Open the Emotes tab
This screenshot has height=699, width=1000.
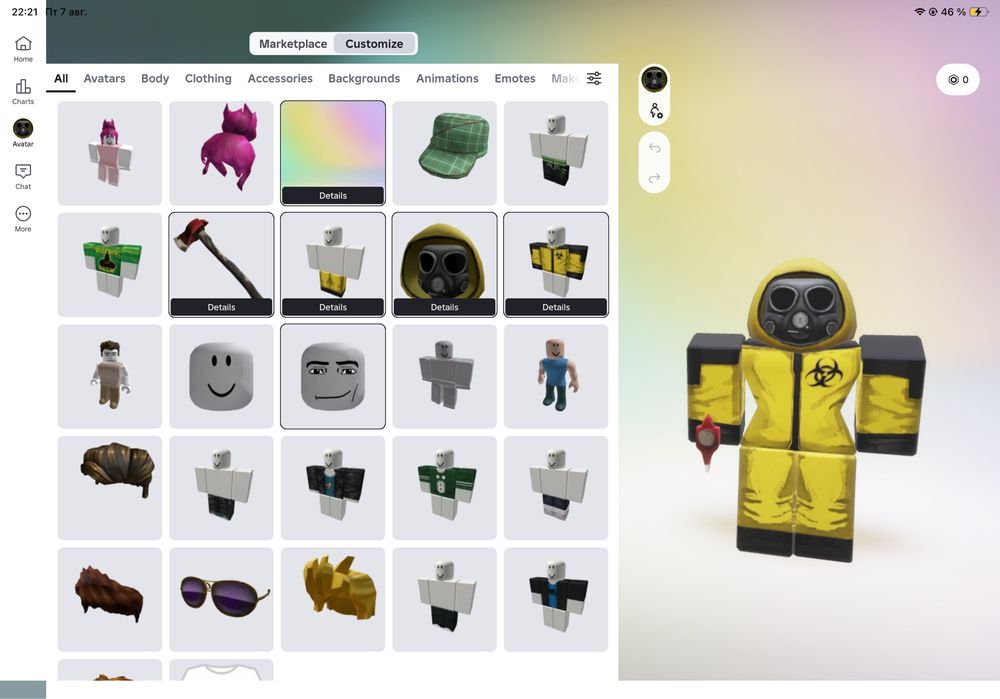pos(515,78)
